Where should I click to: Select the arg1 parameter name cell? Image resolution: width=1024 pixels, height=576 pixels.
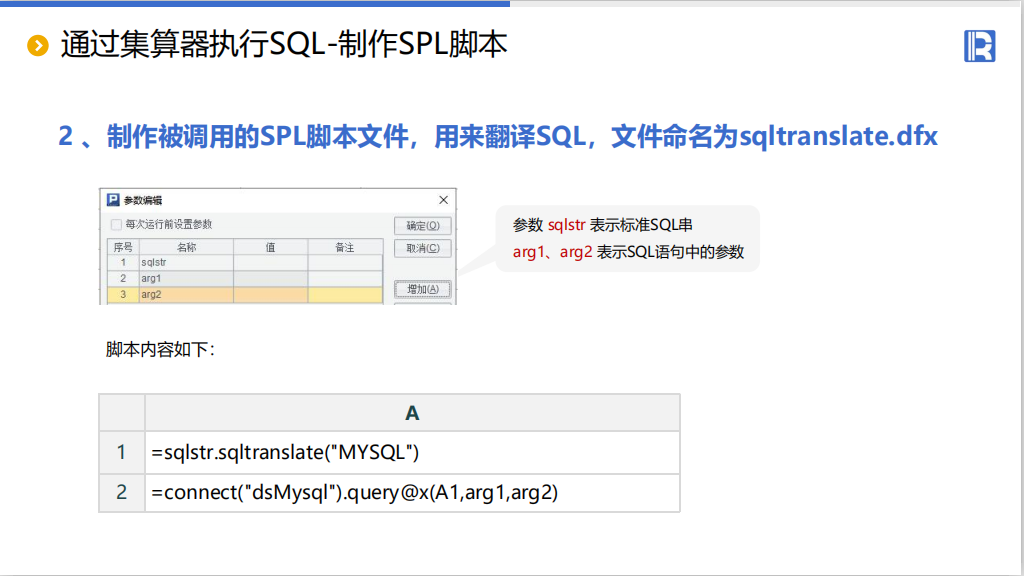click(x=186, y=278)
